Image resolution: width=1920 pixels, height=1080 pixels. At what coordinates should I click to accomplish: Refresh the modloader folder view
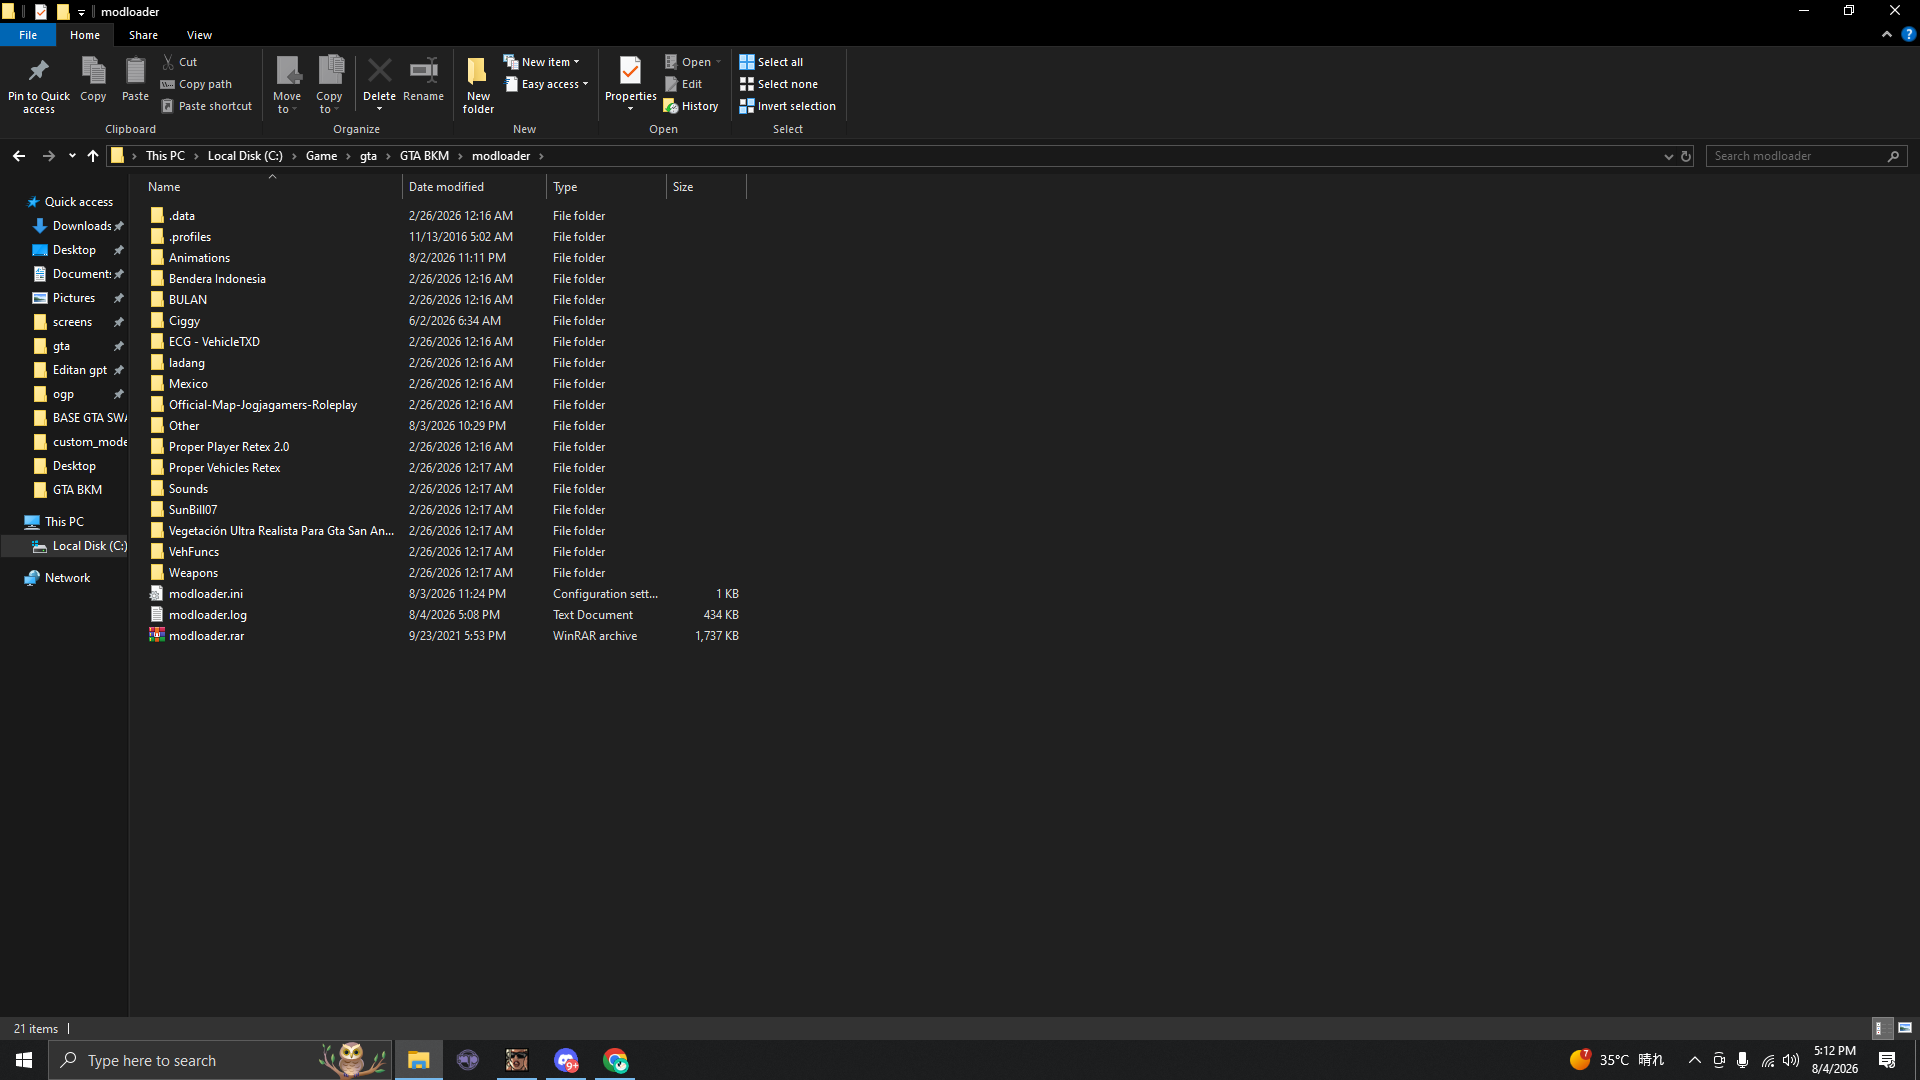click(1685, 156)
